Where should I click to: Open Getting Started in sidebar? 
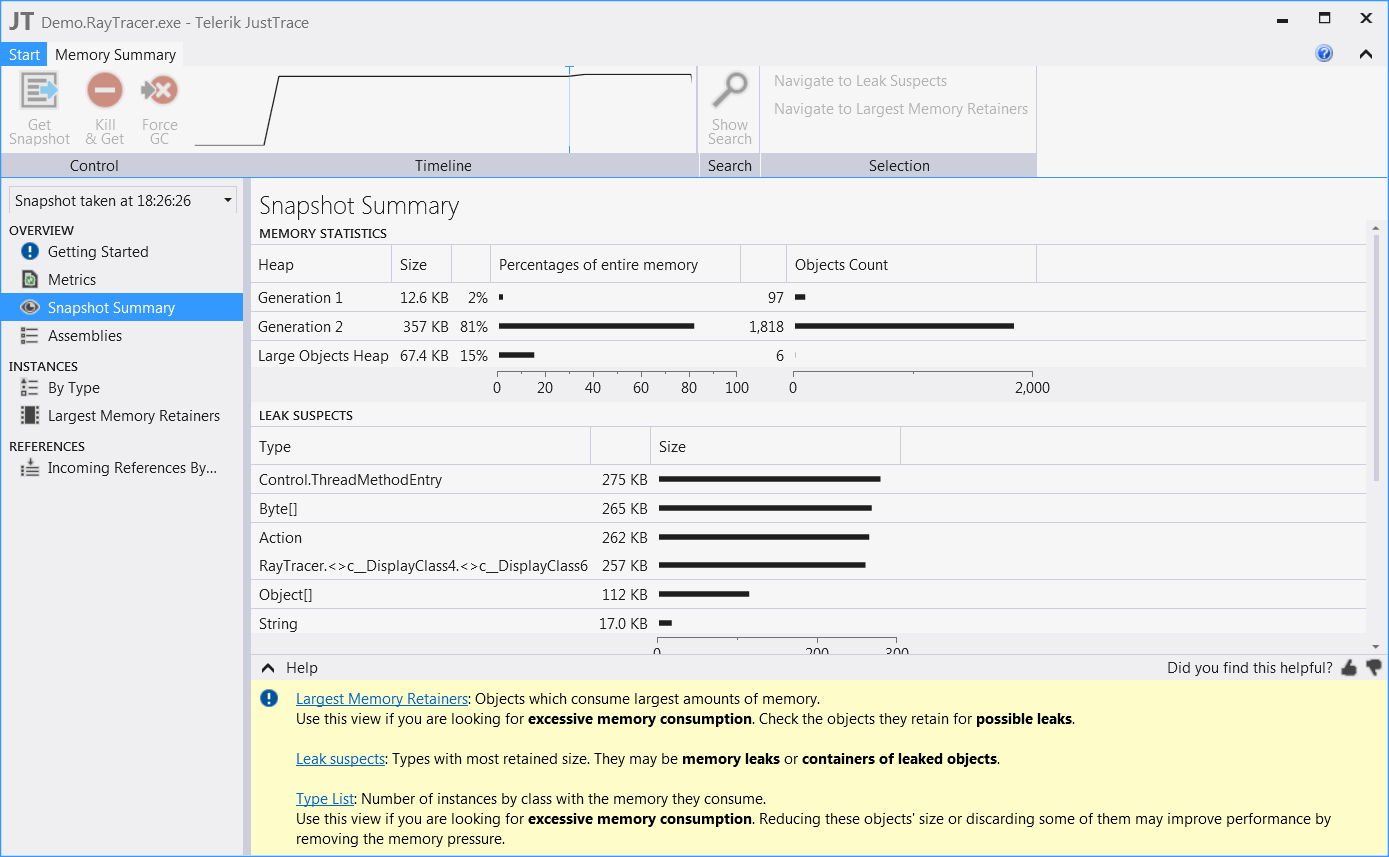pyautogui.click(x=98, y=252)
